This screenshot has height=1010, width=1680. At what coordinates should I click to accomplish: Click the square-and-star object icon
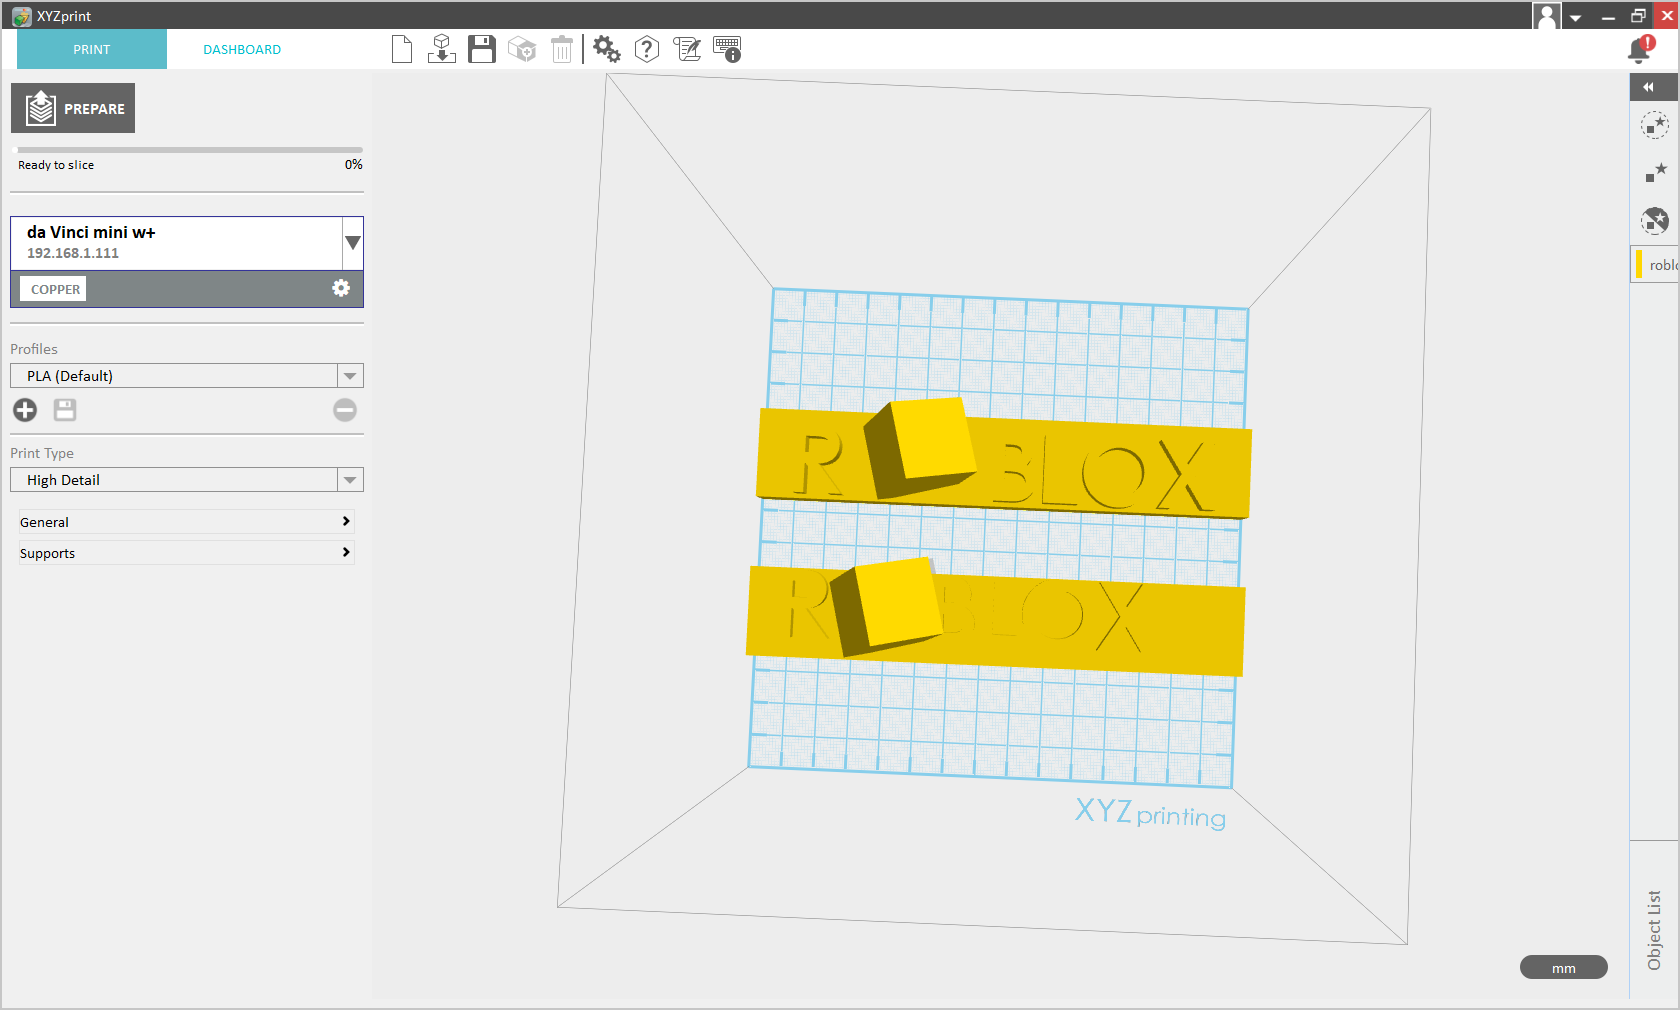tap(1655, 173)
